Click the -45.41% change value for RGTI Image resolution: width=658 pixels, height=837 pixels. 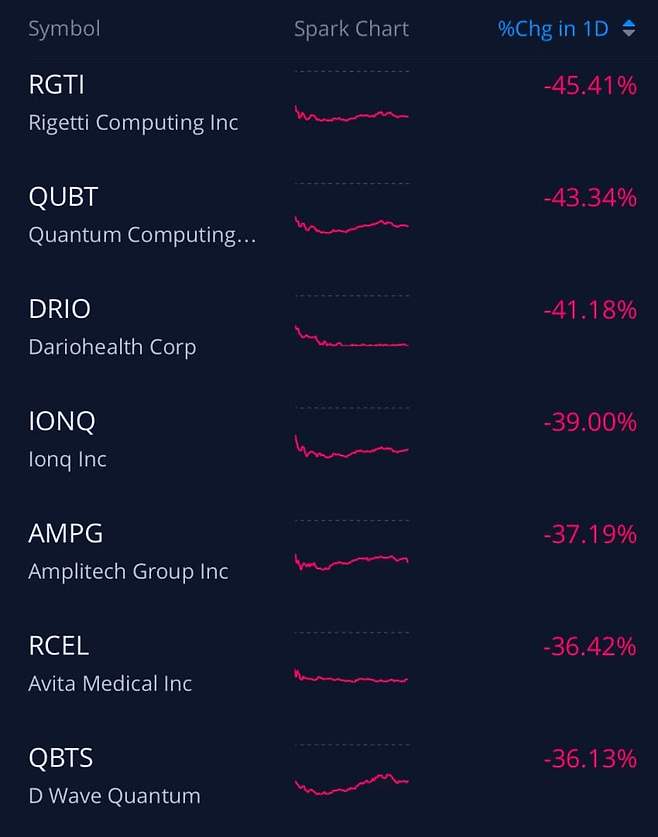click(x=590, y=86)
